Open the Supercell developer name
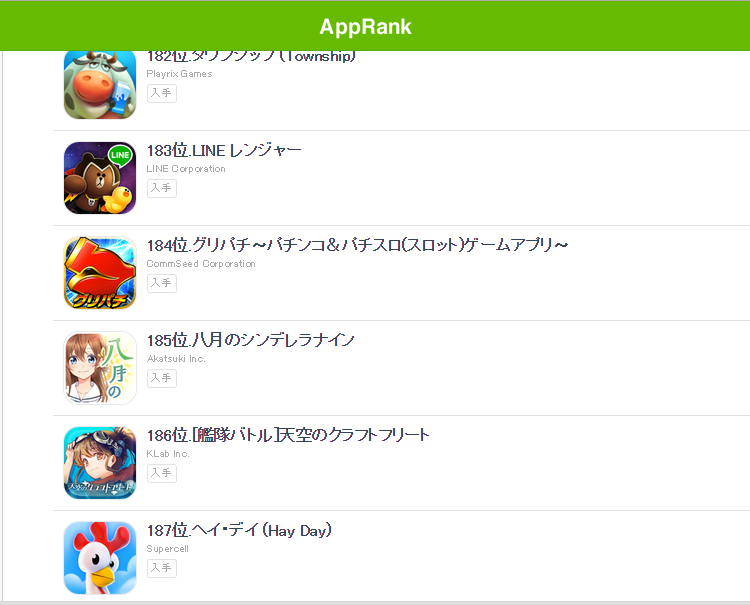The height and width of the screenshot is (605, 750). click(x=167, y=549)
